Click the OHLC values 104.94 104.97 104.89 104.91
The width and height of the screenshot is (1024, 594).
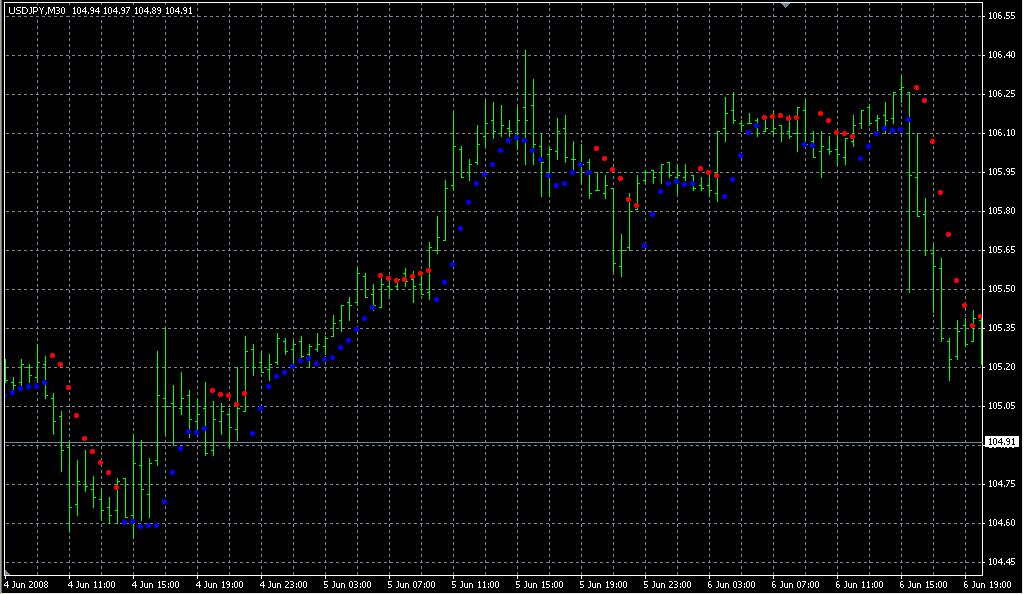(x=133, y=11)
